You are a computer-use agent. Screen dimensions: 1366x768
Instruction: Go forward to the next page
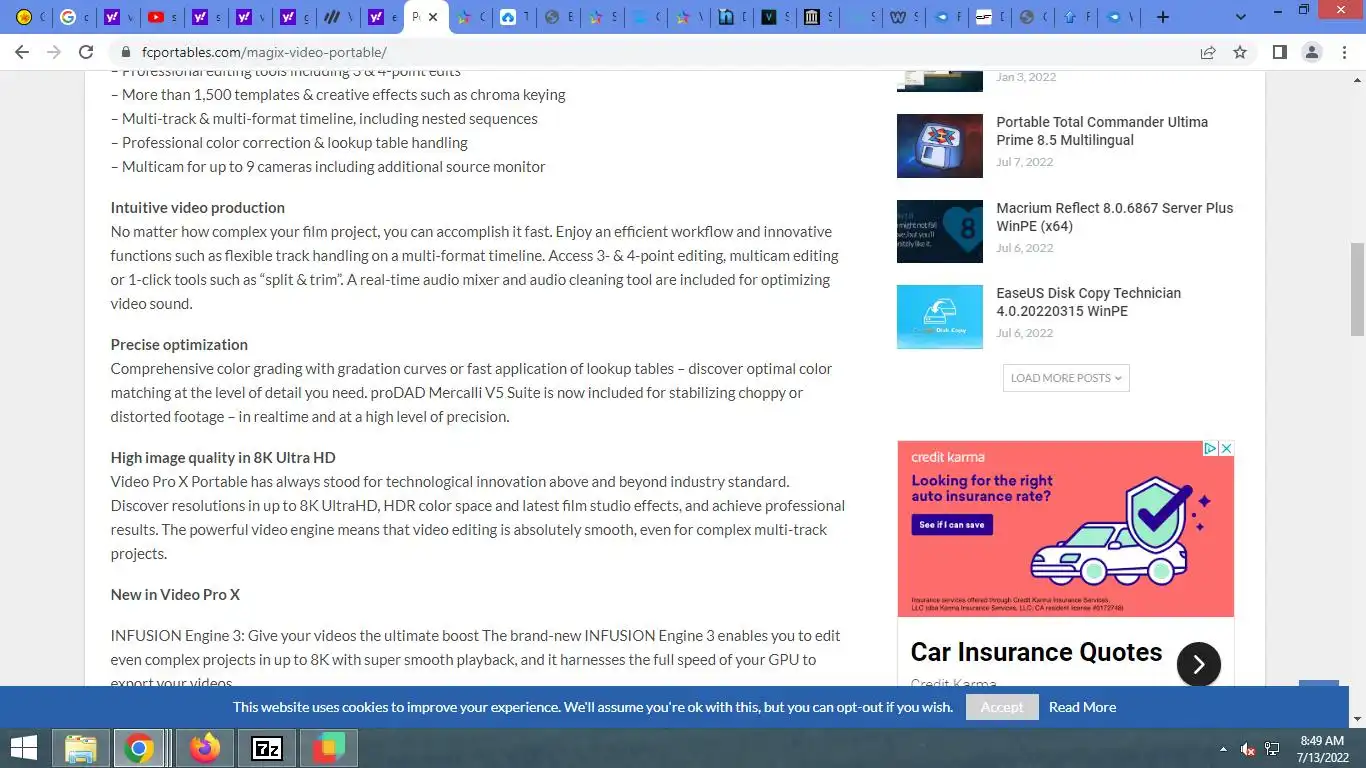[x=53, y=52]
